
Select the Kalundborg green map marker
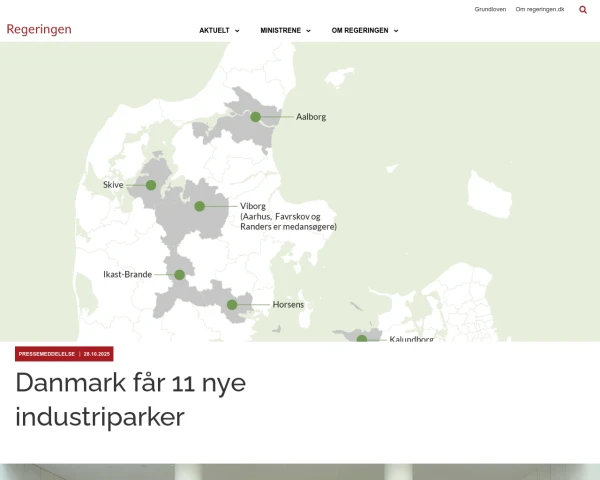[362, 339]
